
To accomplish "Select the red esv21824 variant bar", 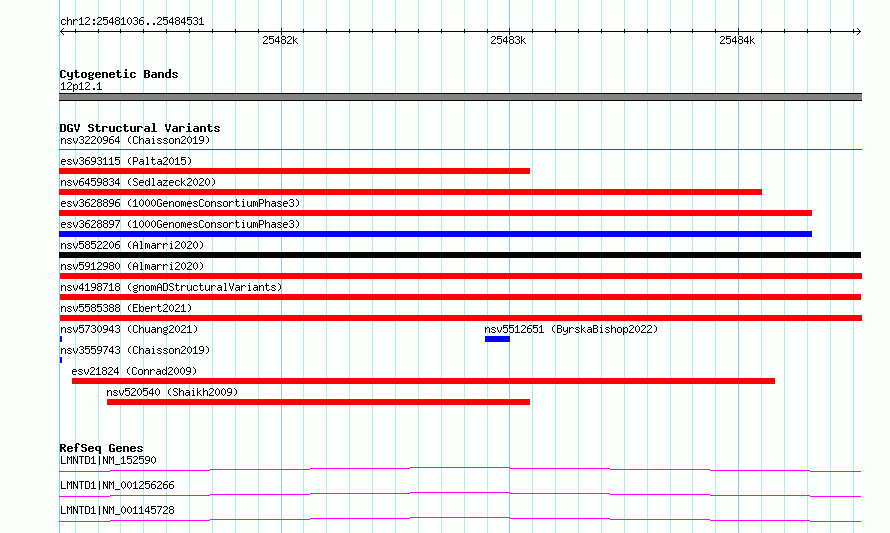I will tap(423, 381).
